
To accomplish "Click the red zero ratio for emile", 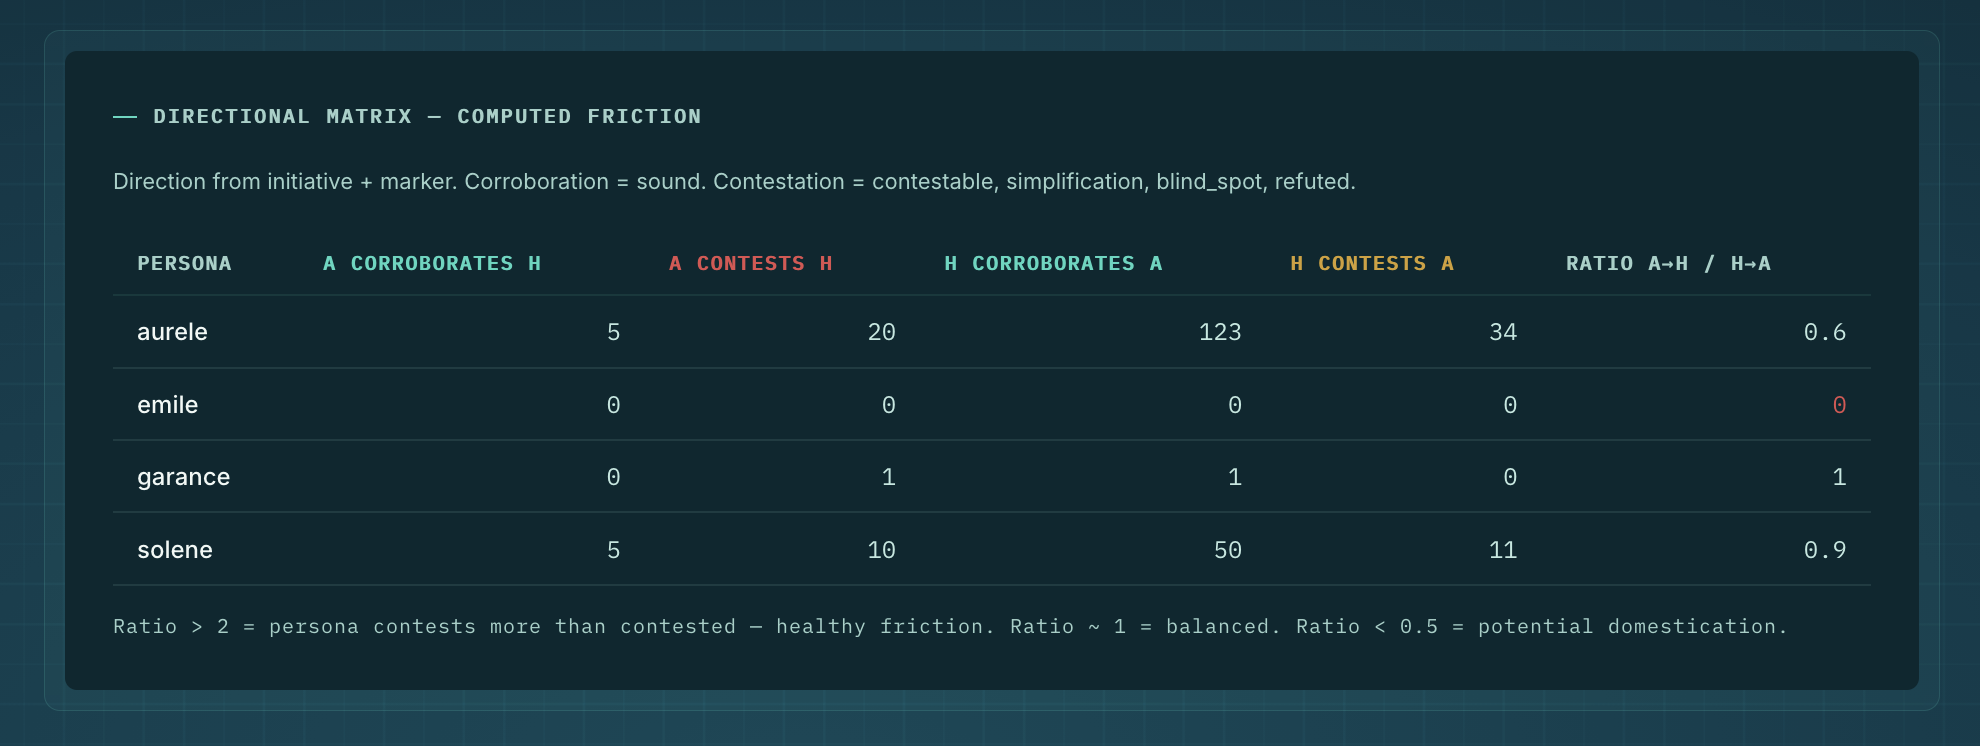I will point(1838,405).
